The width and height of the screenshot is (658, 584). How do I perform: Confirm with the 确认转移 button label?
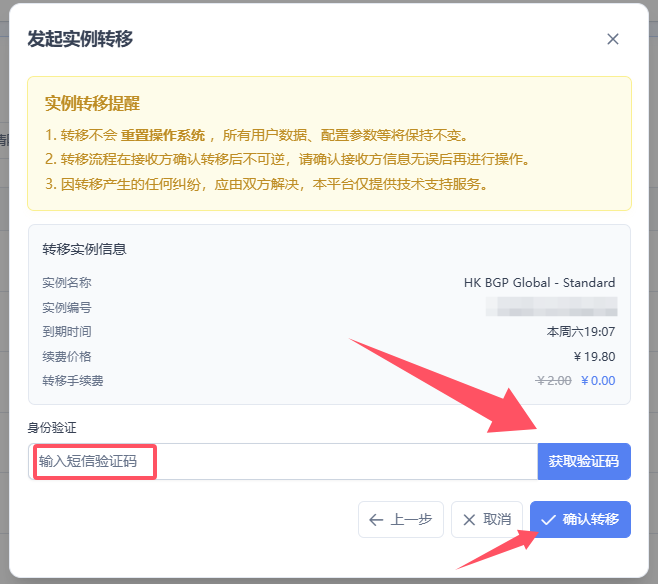click(591, 520)
